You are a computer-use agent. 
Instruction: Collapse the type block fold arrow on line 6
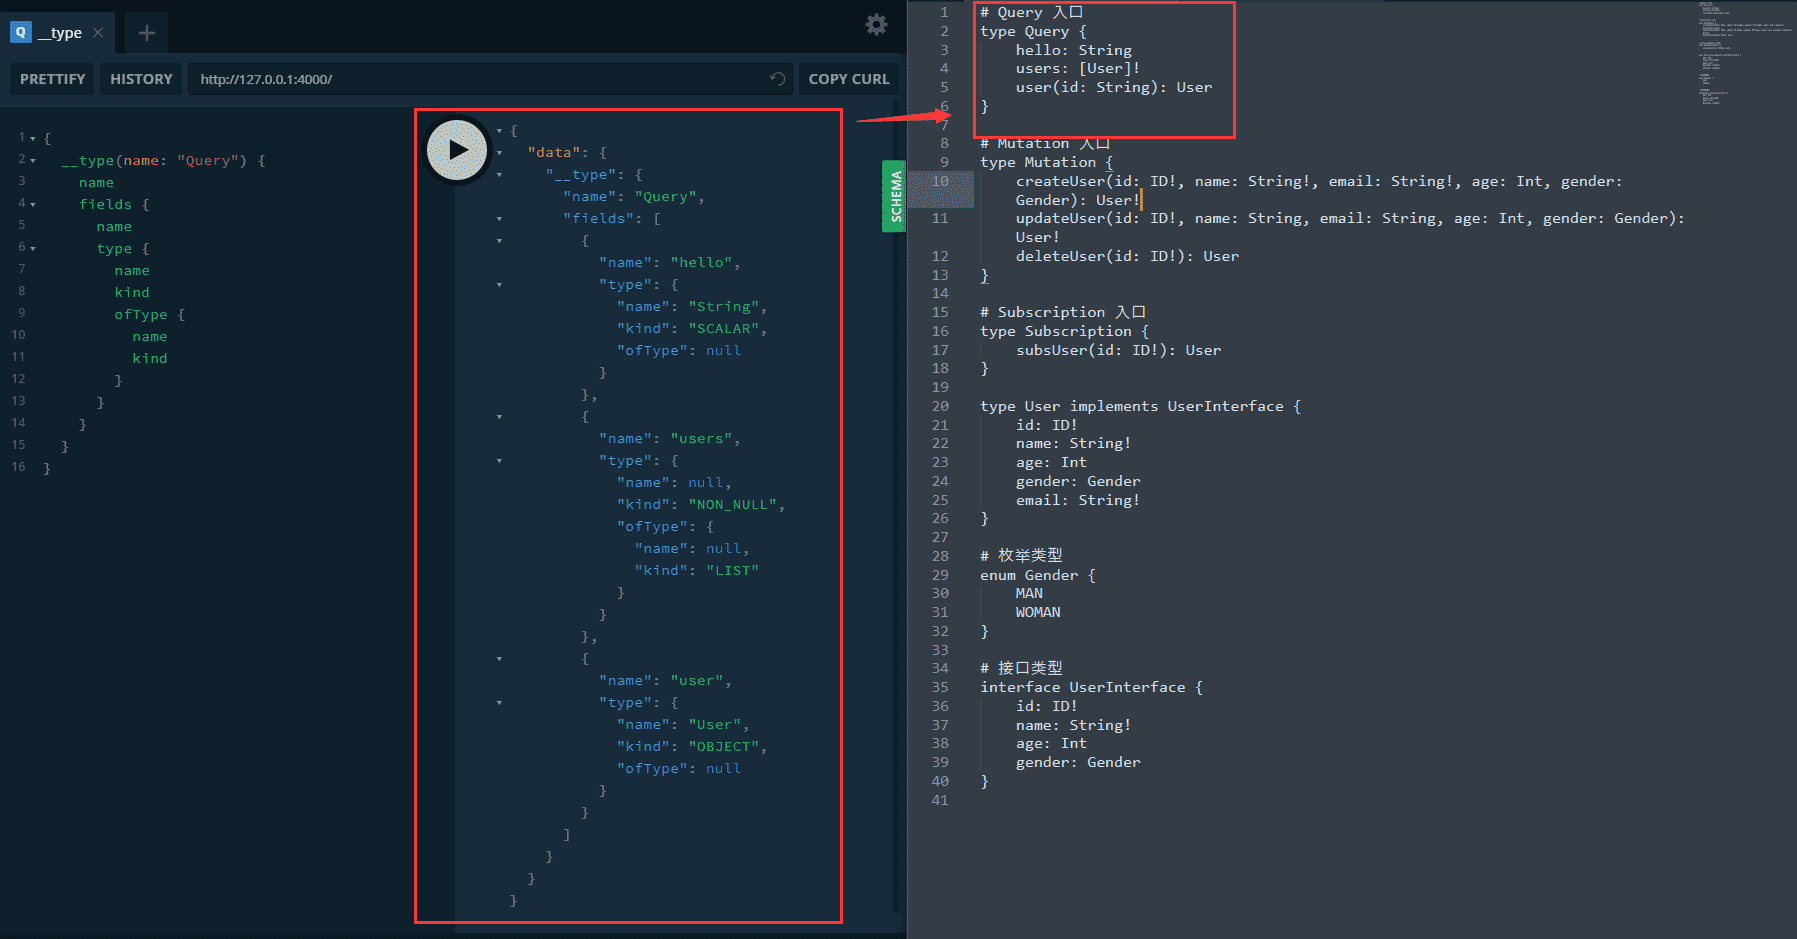click(33, 248)
